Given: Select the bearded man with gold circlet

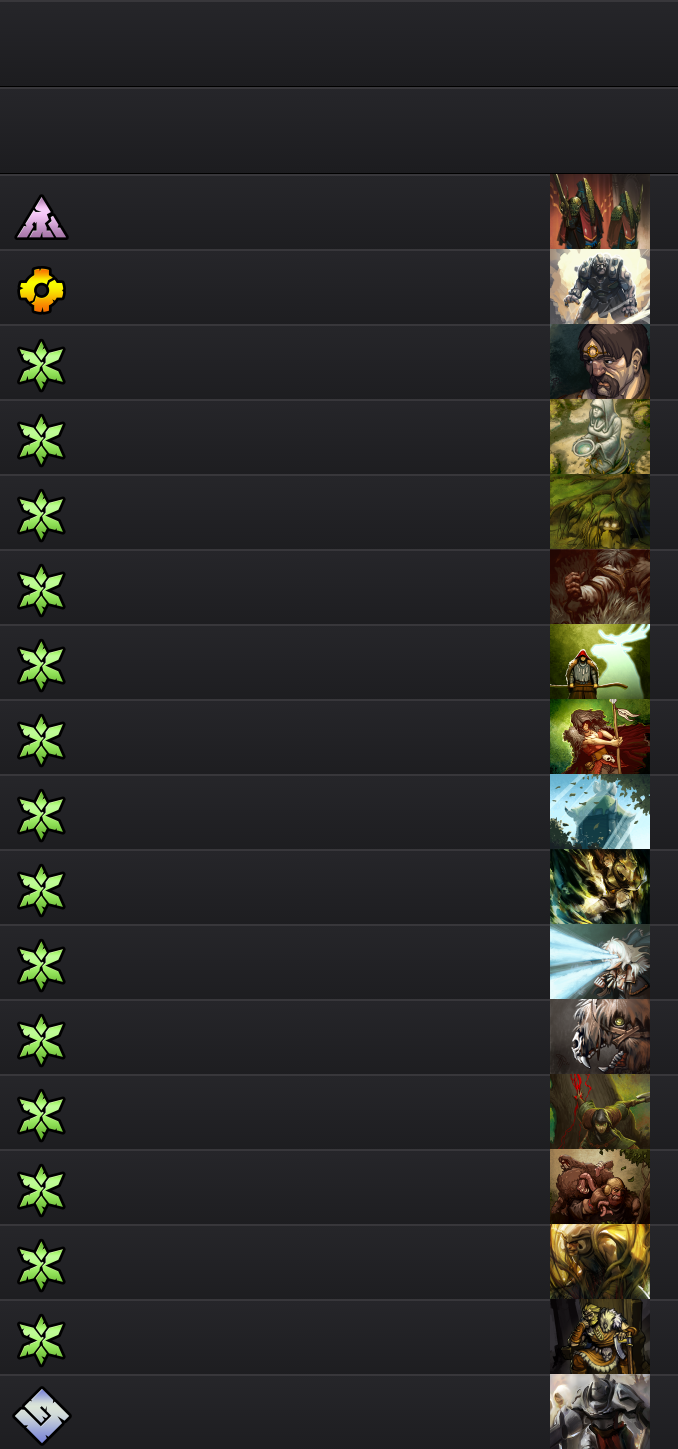Looking at the screenshot, I should [x=600, y=362].
